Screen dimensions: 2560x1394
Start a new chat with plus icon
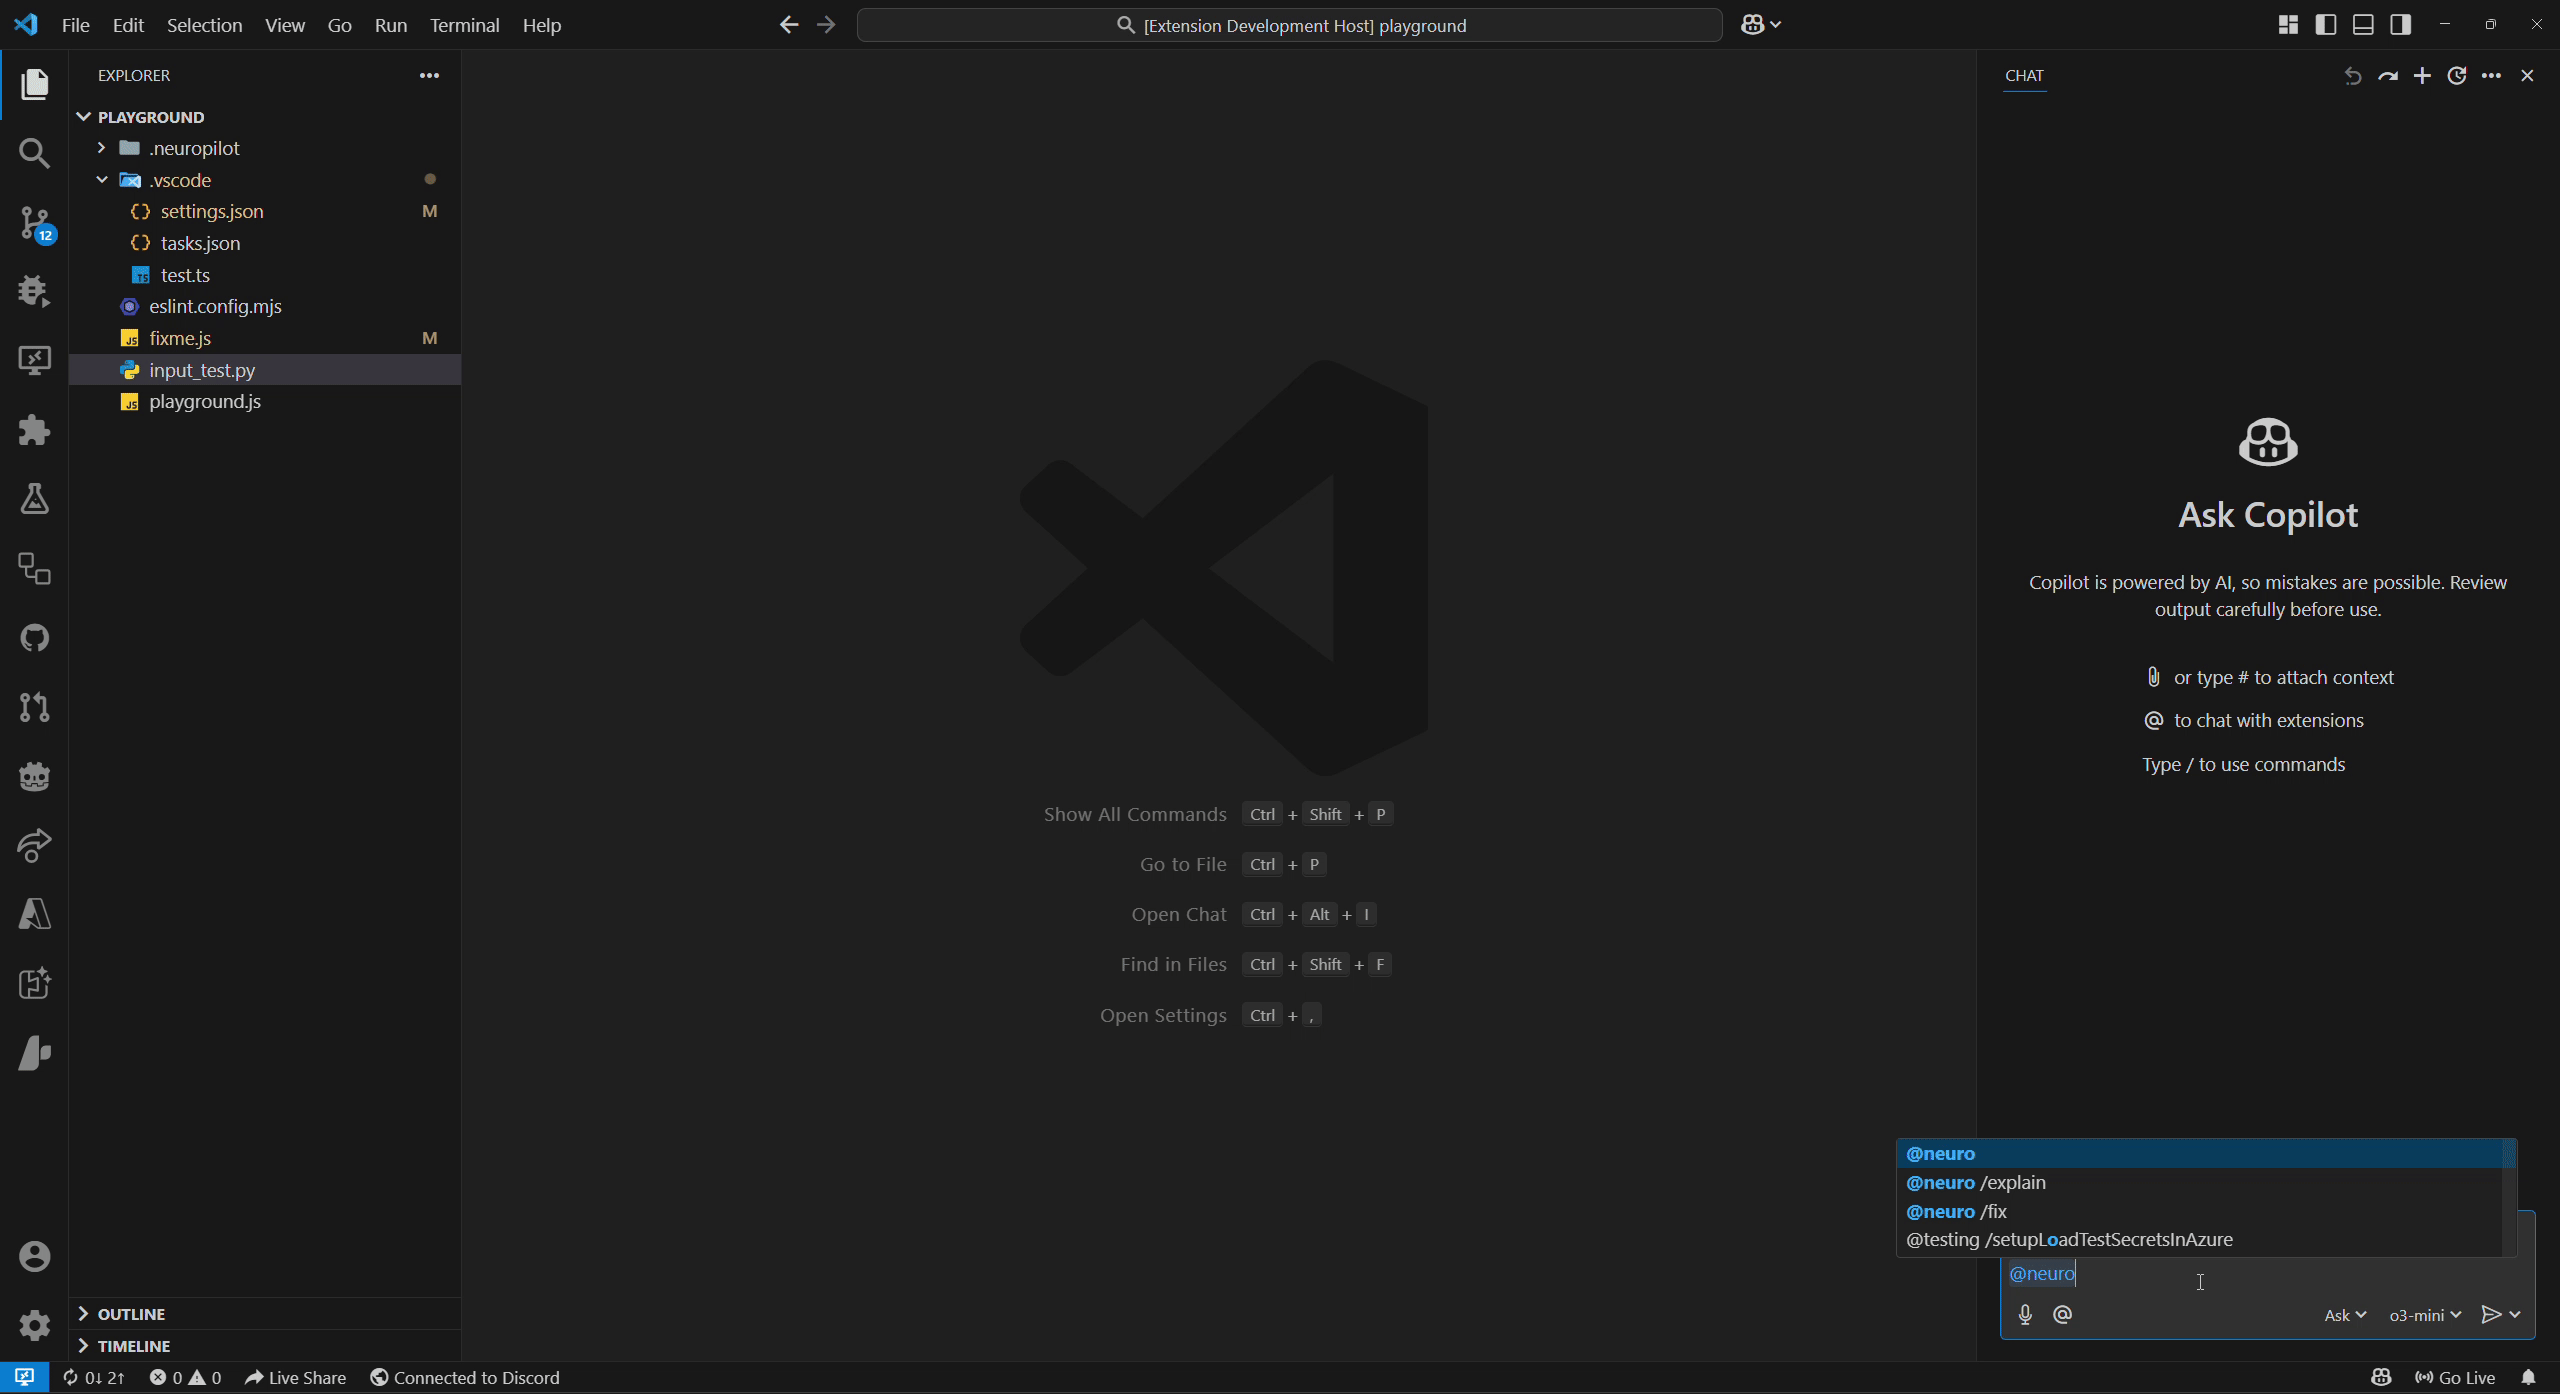pos(2422,76)
